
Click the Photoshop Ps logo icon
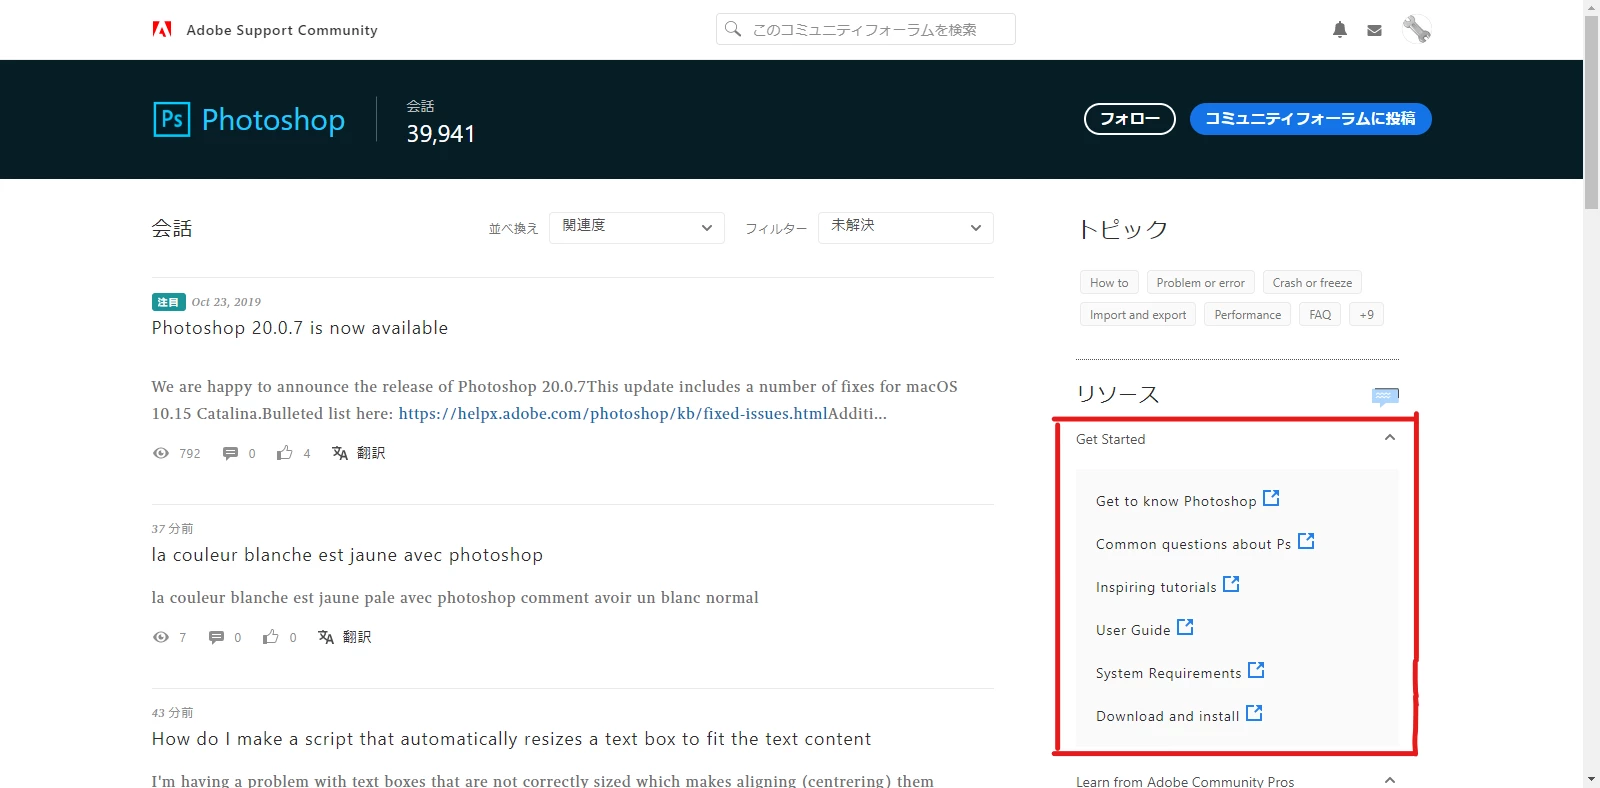[x=172, y=119]
